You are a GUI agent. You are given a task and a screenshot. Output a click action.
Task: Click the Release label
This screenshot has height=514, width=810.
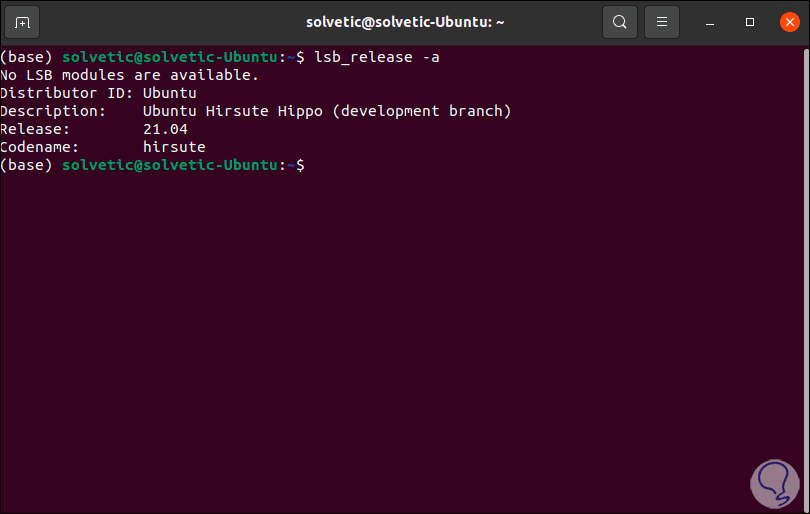[x=36, y=129]
